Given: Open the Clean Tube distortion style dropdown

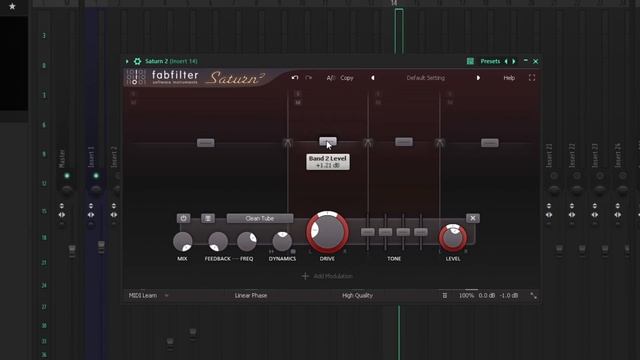Looking at the screenshot, I should coord(260,218).
